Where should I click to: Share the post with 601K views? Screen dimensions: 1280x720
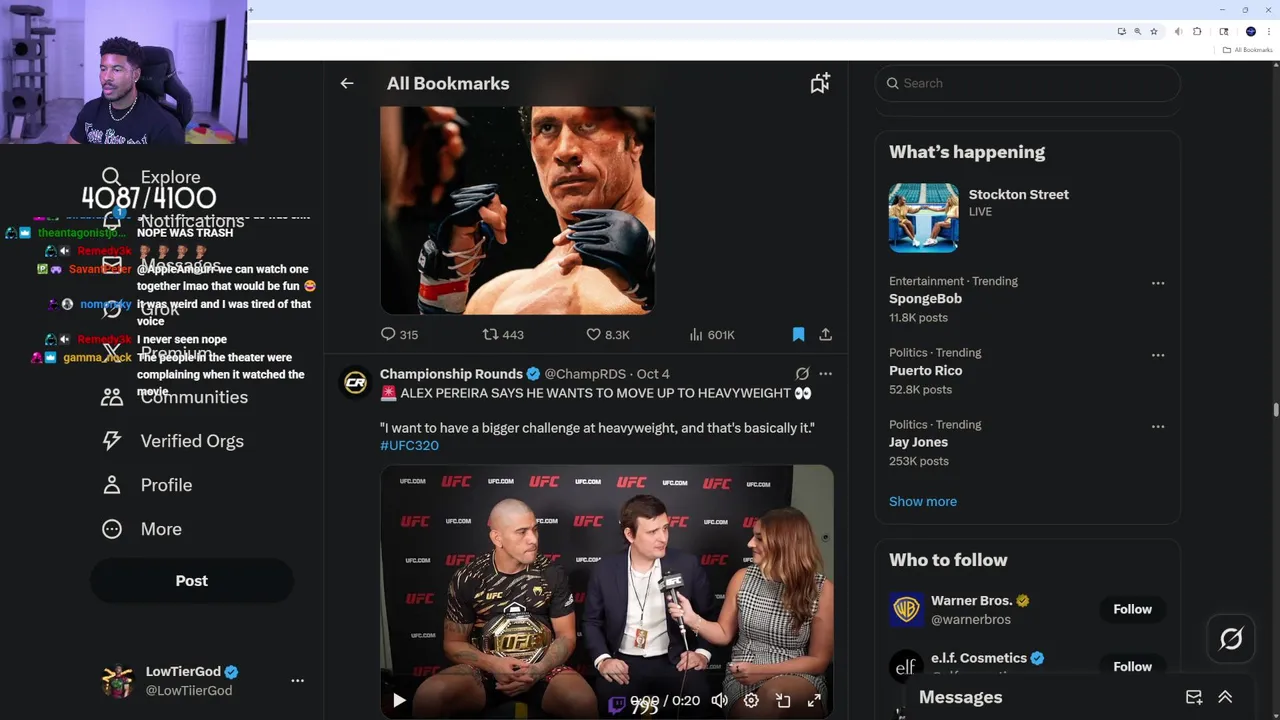(x=825, y=335)
